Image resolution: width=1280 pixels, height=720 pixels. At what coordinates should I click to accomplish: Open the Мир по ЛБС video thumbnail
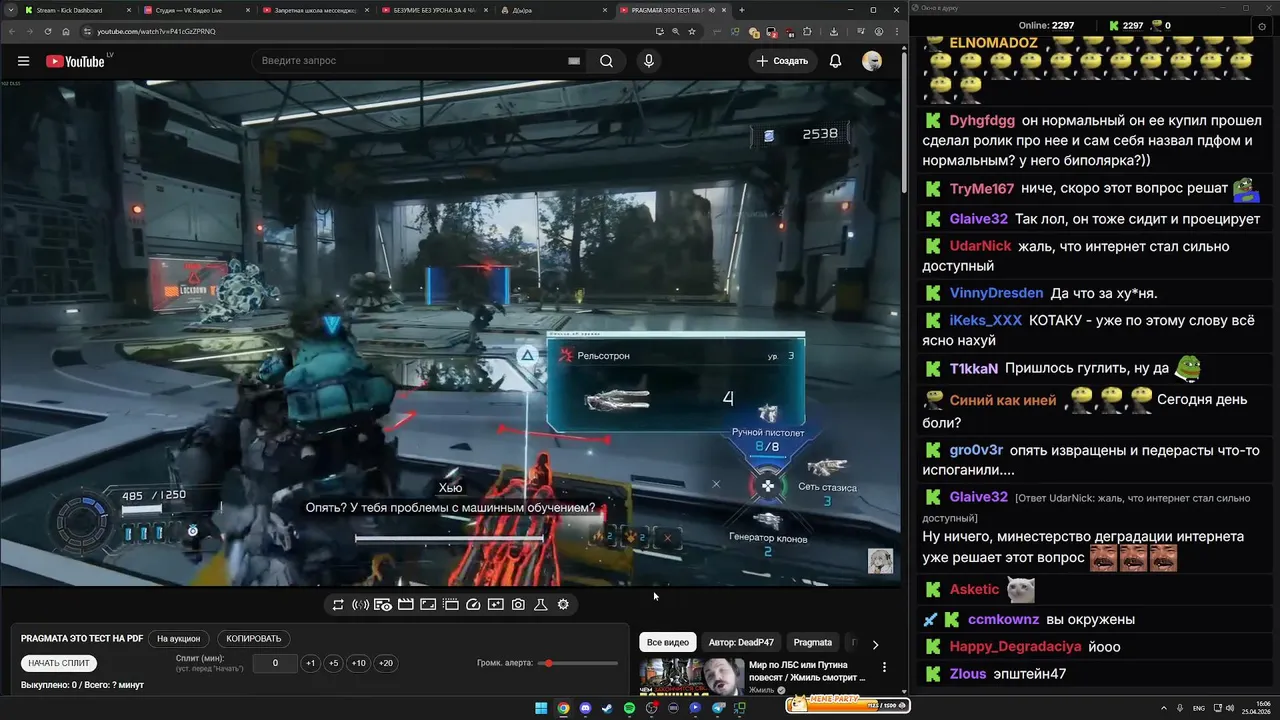coord(690,677)
